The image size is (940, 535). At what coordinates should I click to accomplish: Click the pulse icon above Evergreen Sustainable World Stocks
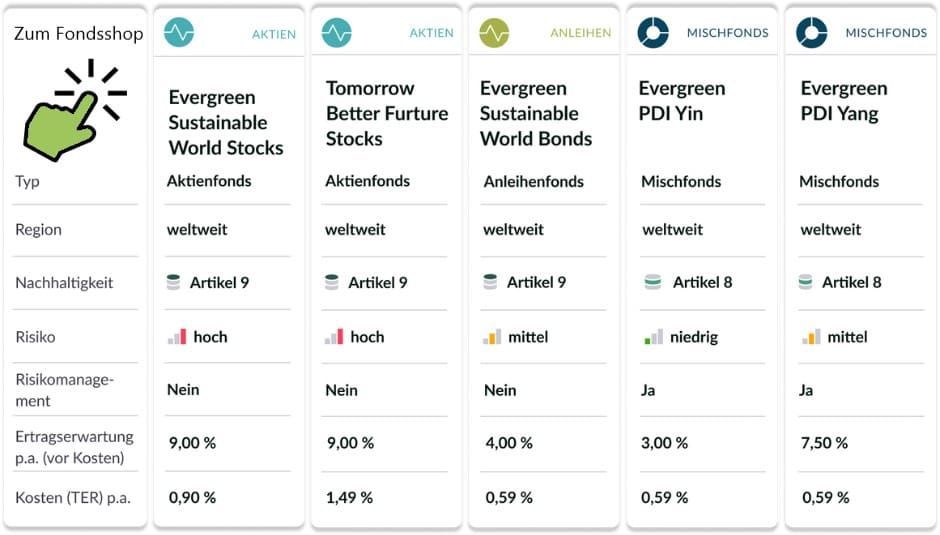[x=179, y=33]
